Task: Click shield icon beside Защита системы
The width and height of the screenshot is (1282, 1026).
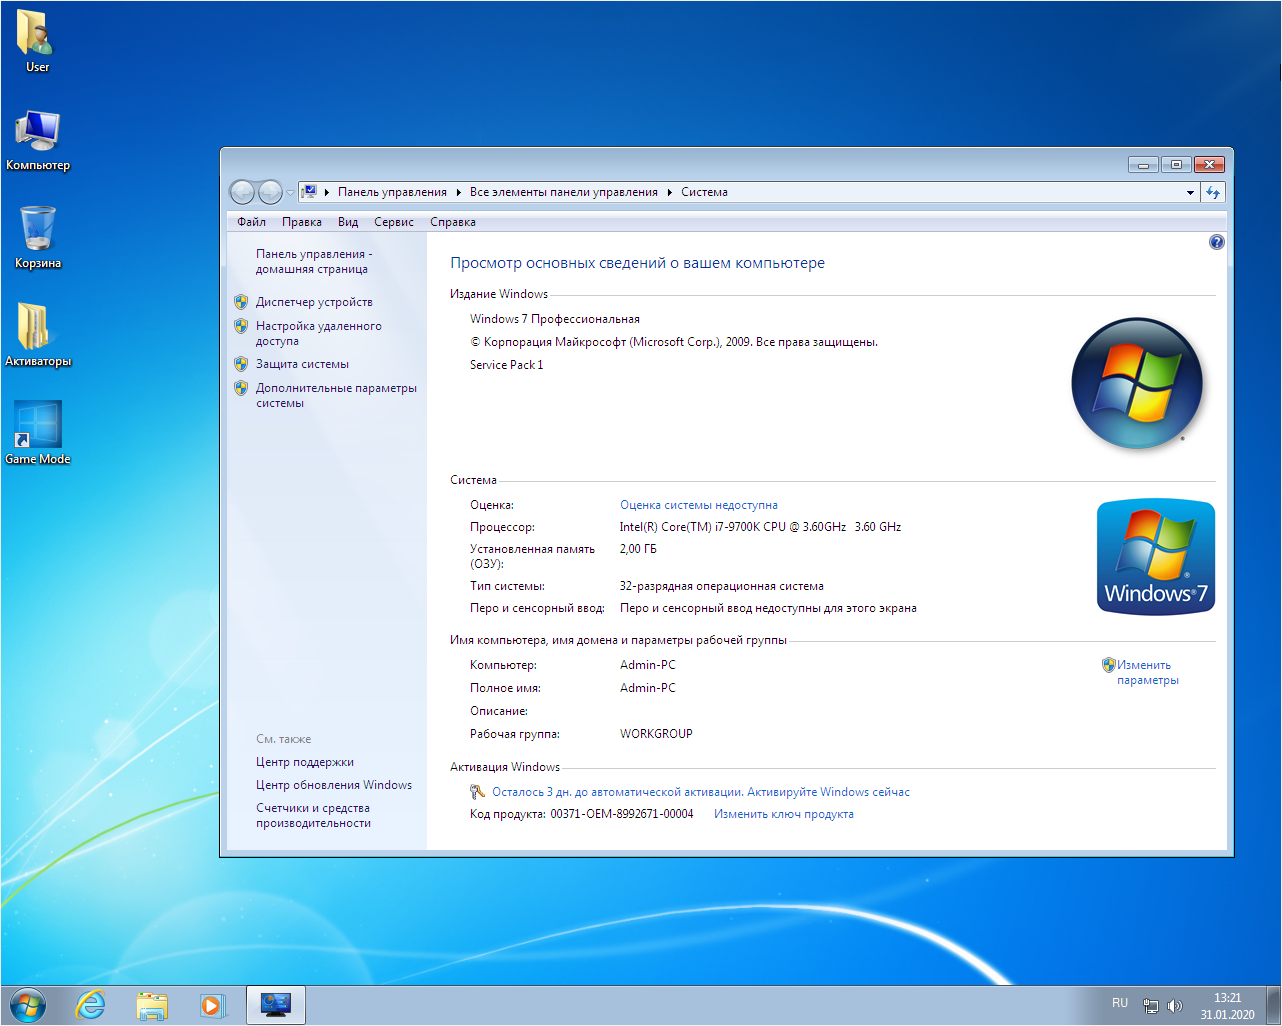Action: coord(241,364)
